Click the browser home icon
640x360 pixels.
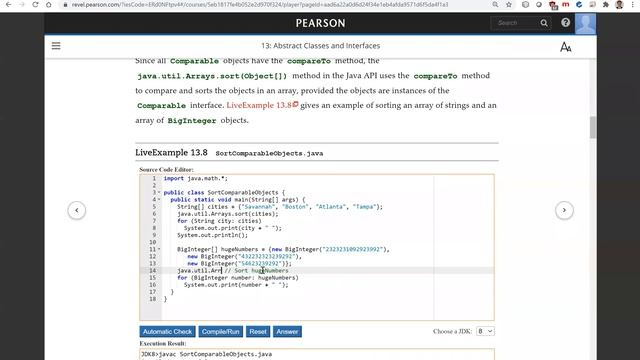(x=49, y=4)
